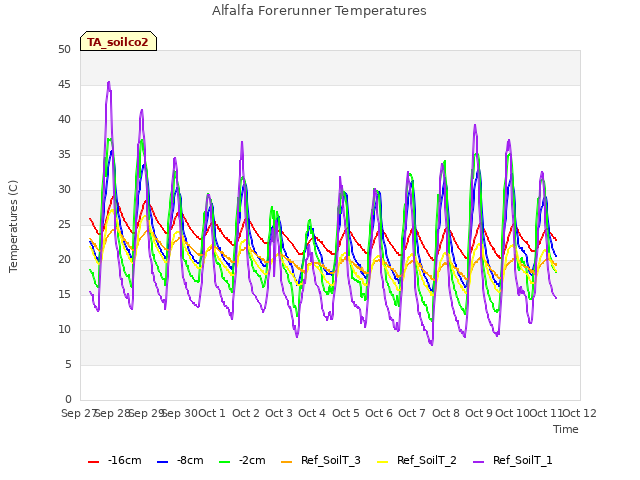Screen dimensions: 640x480
Task: Click the Oct 2 x-axis date label
Action: pyautogui.click(x=246, y=413)
